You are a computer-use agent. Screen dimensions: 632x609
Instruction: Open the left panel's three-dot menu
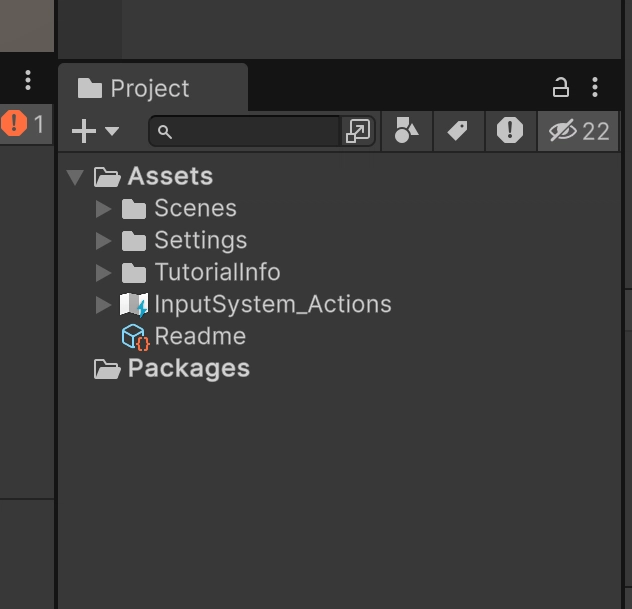click(x=28, y=80)
